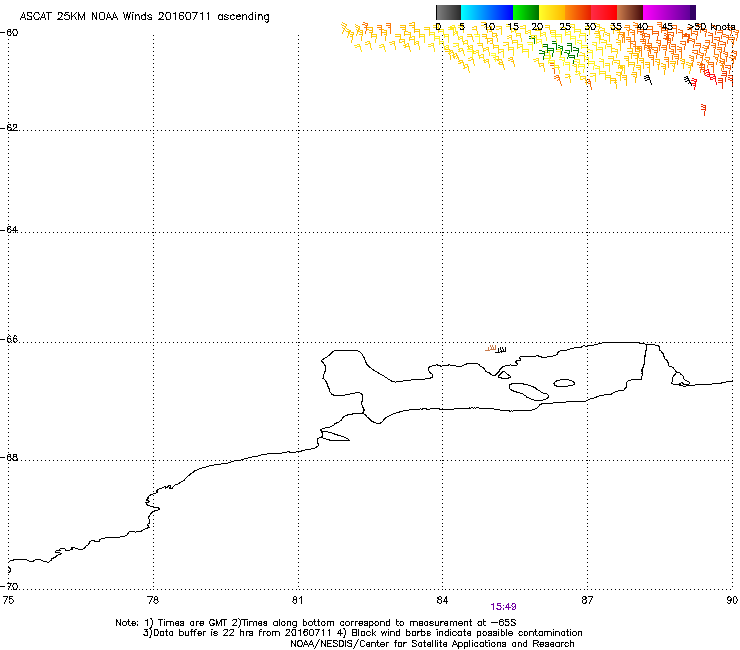
Task: Click the isolated red wind barb above -62
Action: [704, 110]
